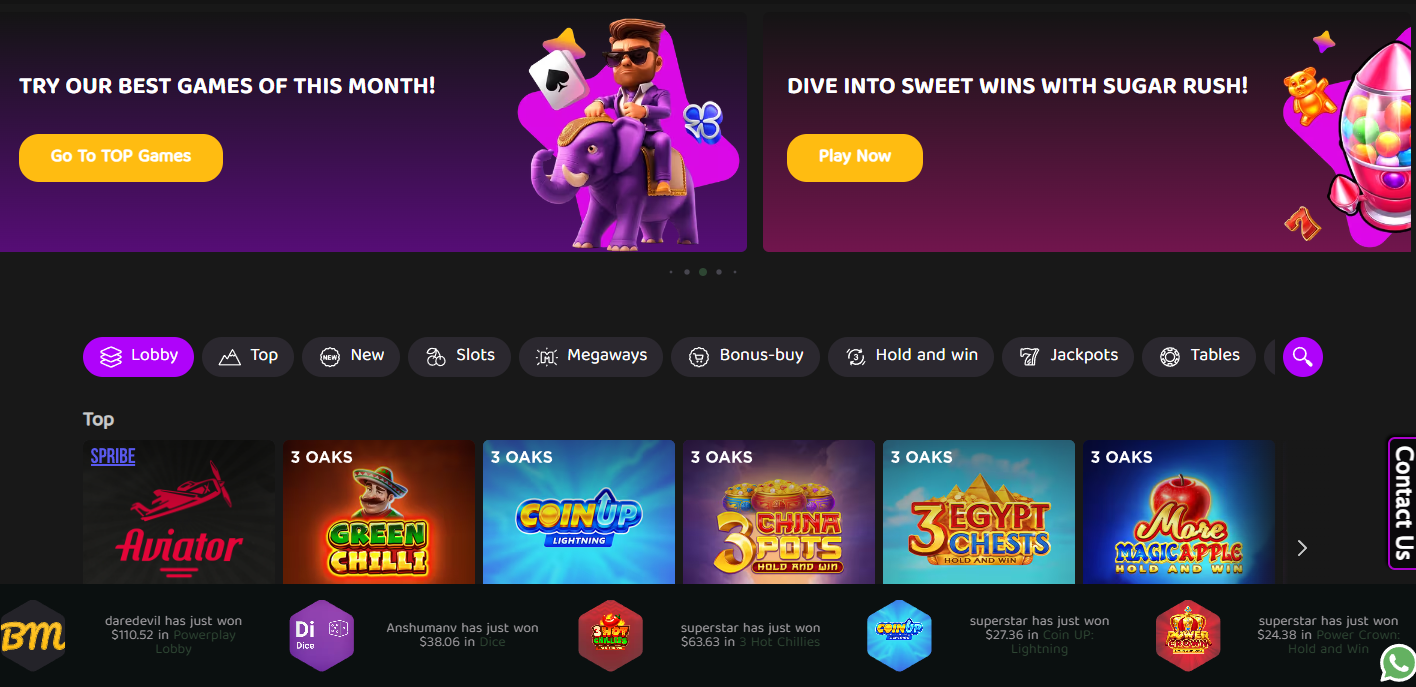The width and height of the screenshot is (1416, 687).
Task: Open the Aviator game thumbnail
Action: (179, 512)
